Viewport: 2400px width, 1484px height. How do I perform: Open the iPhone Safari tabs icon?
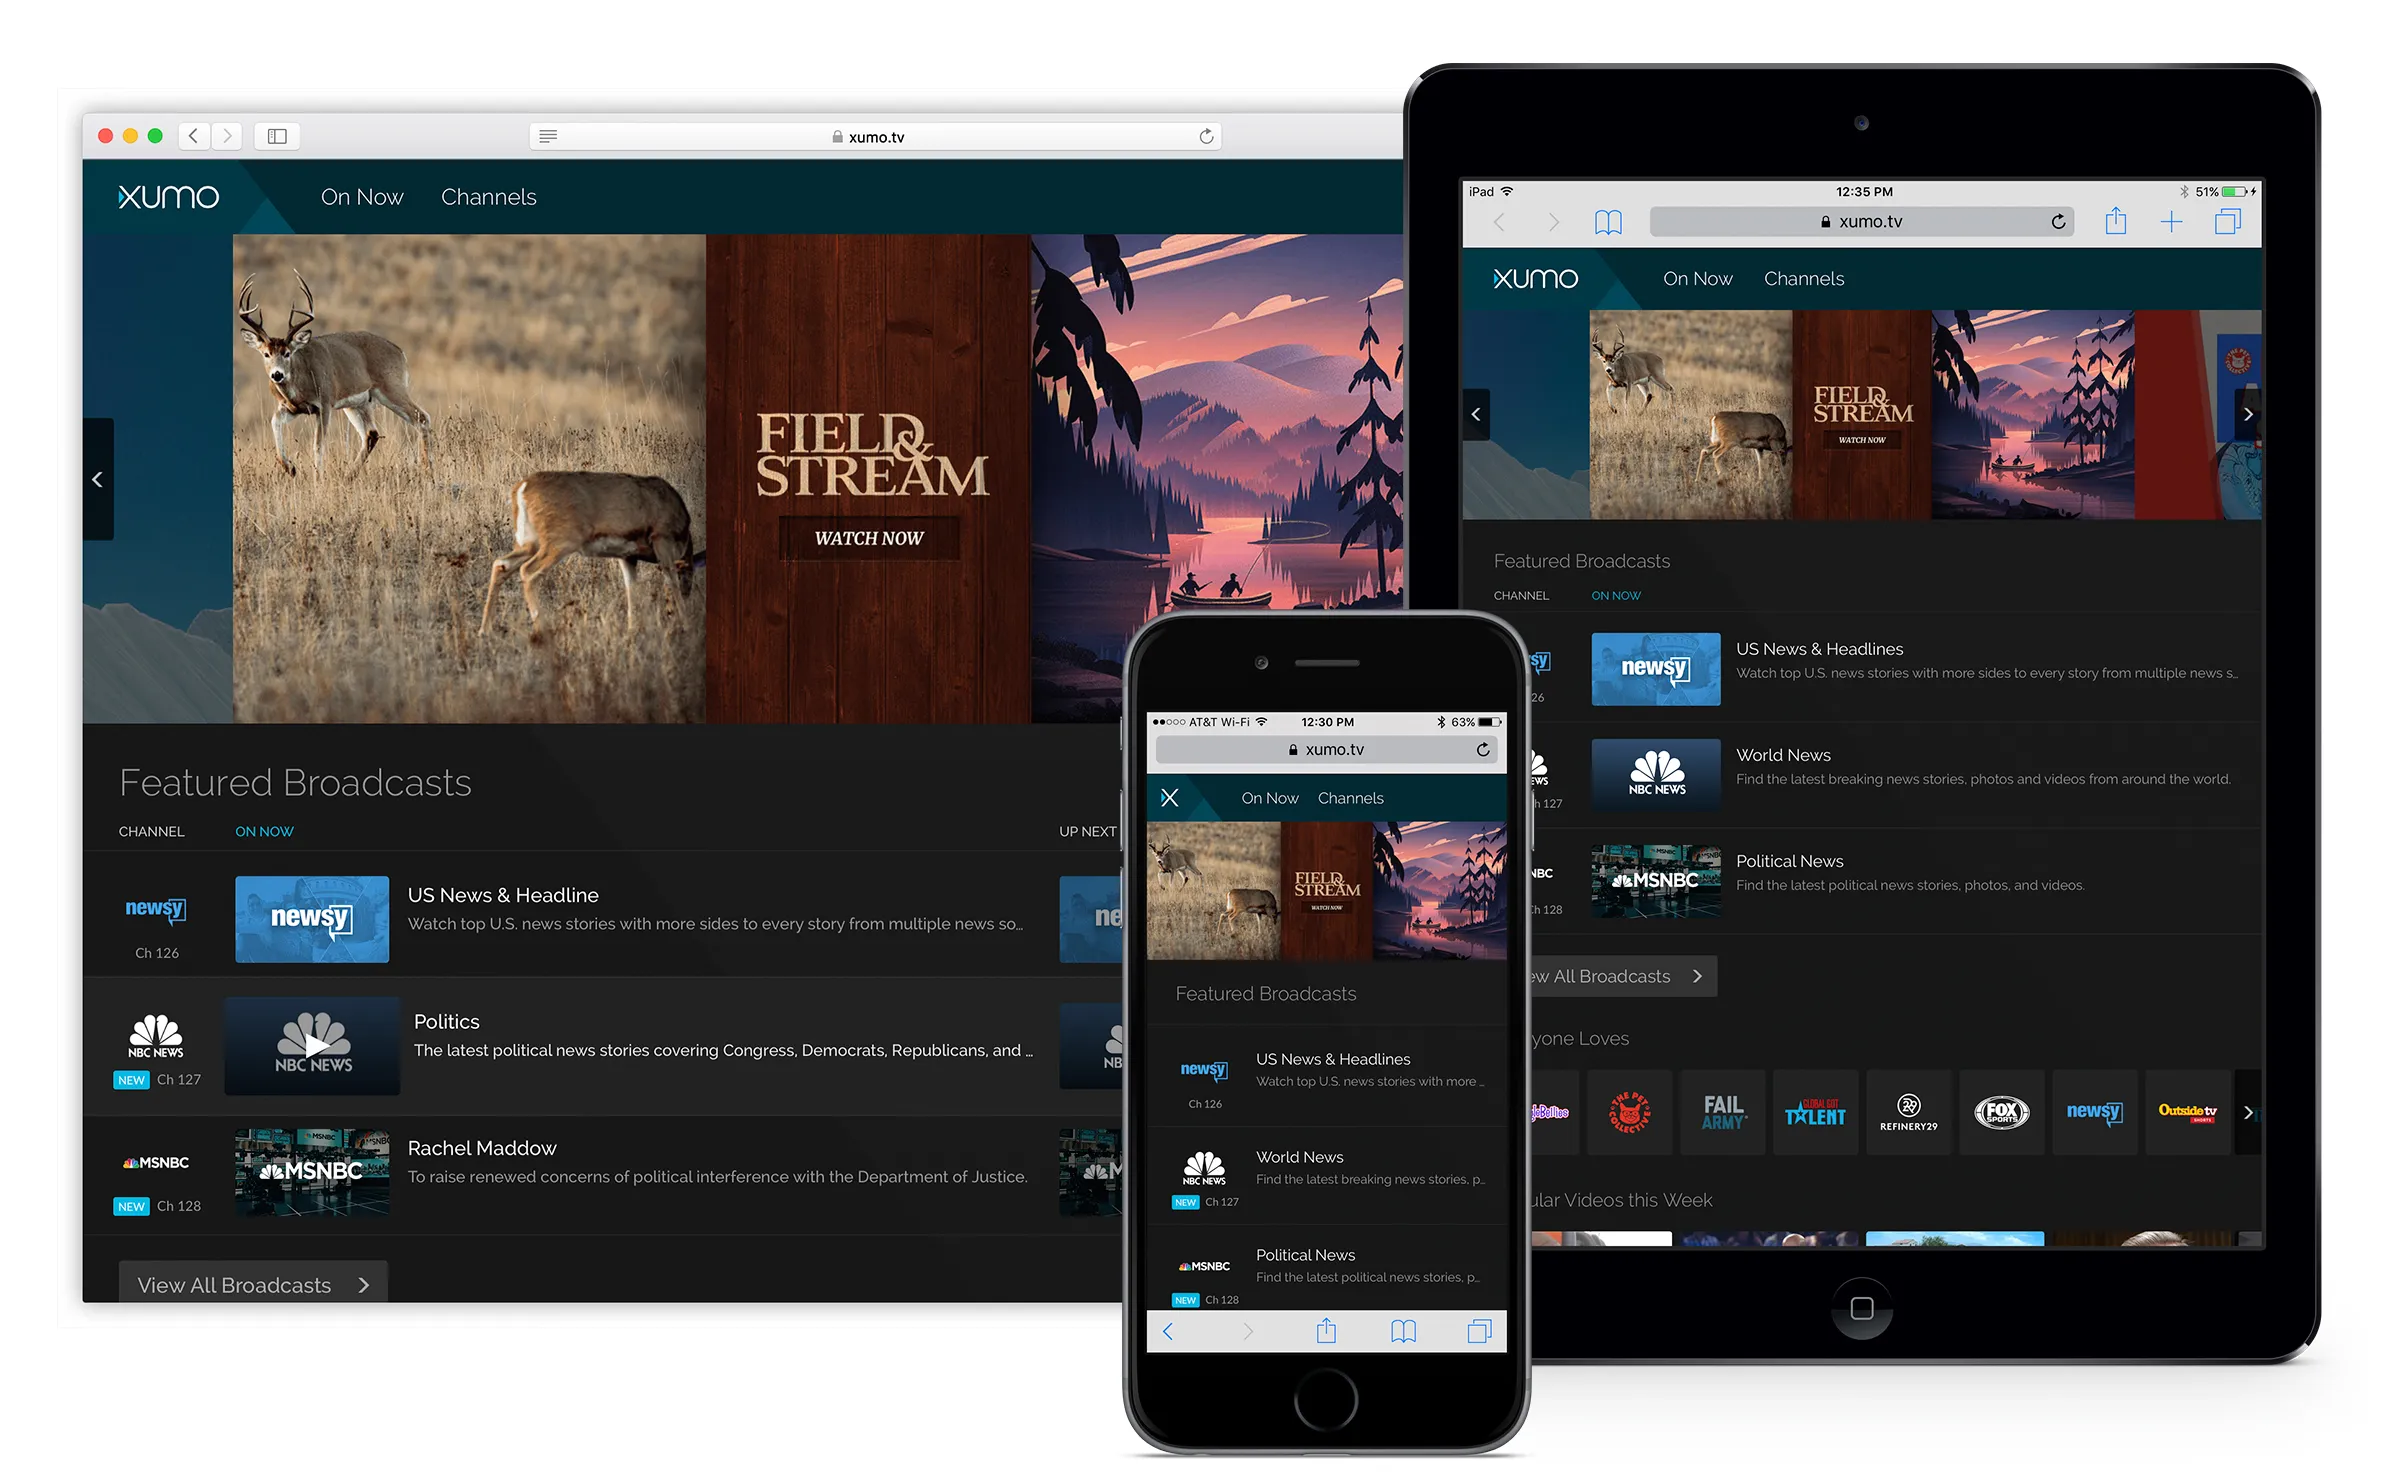[x=1479, y=1331]
